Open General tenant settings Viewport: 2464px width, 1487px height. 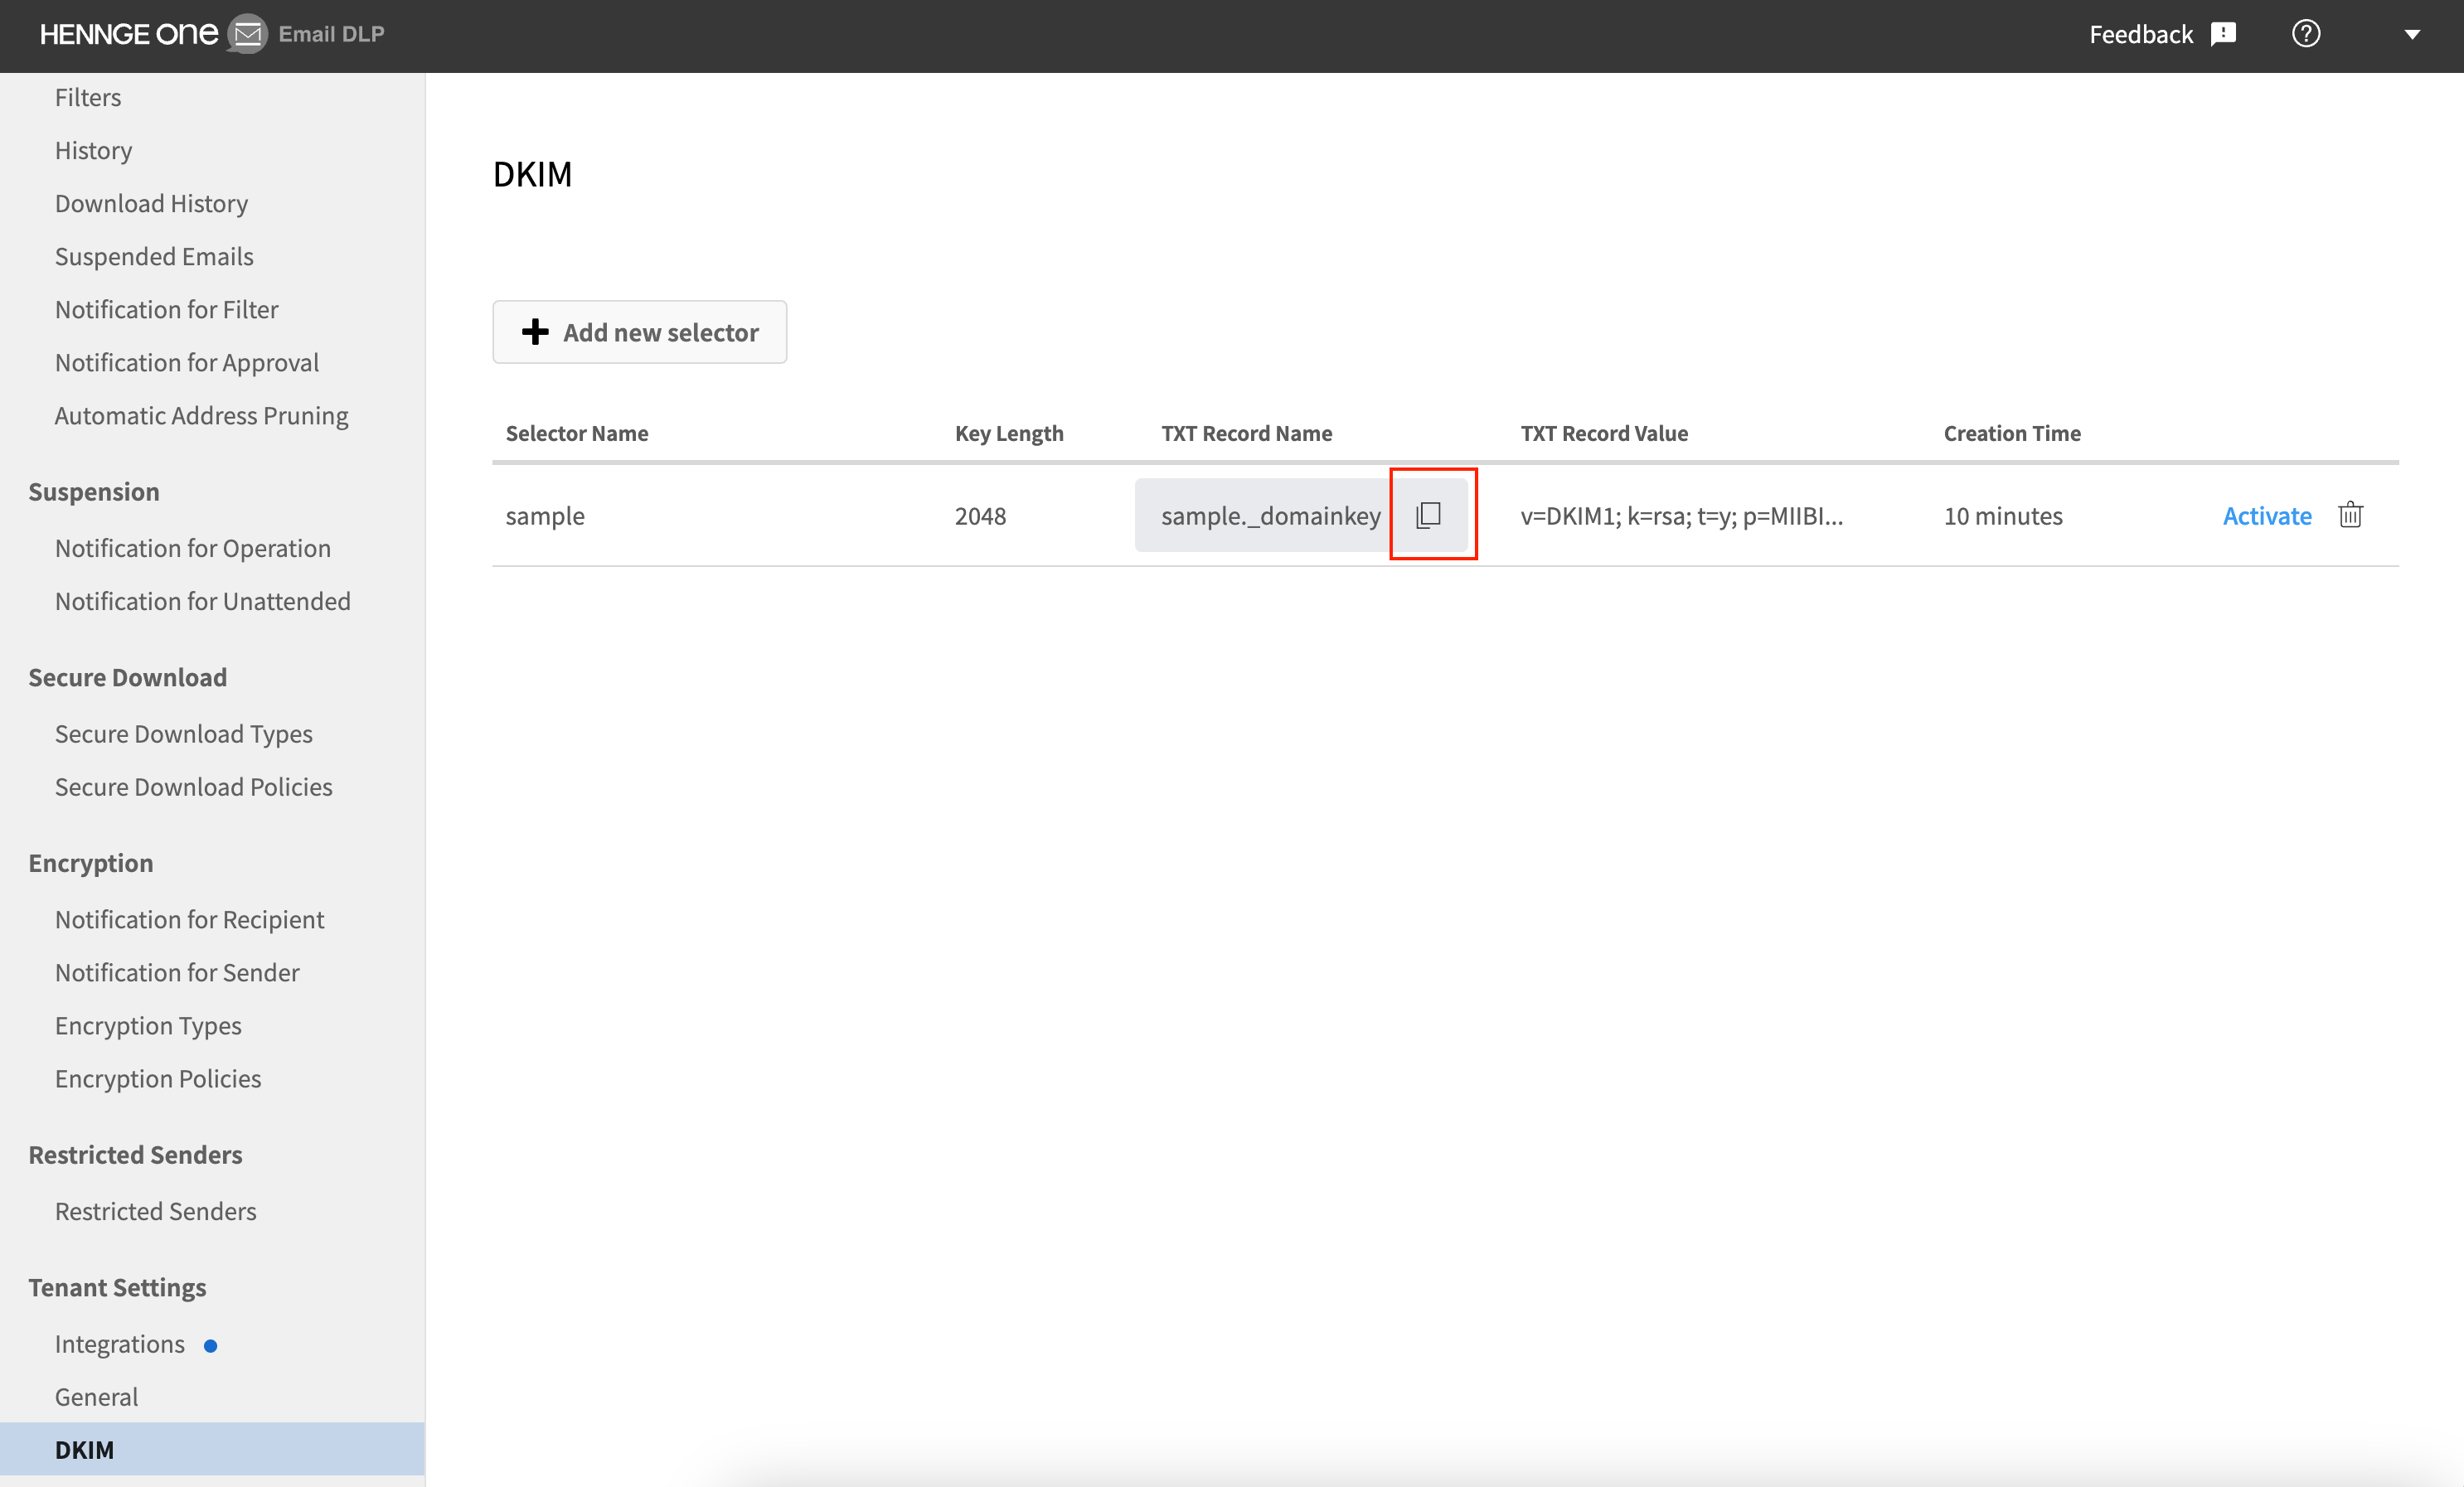97,1397
